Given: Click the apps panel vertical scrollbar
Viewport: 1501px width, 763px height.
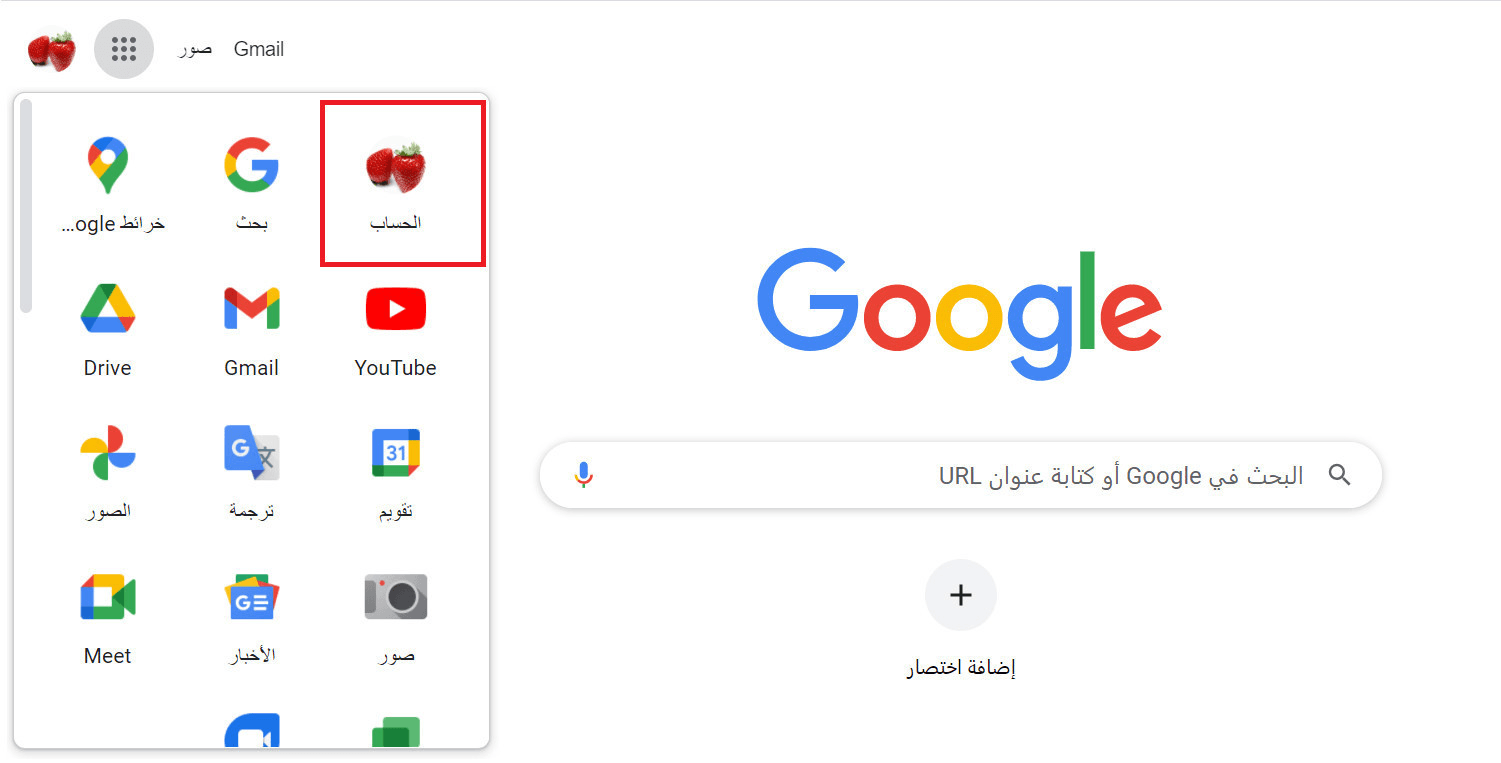Looking at the screenshot, I should 26,206.
